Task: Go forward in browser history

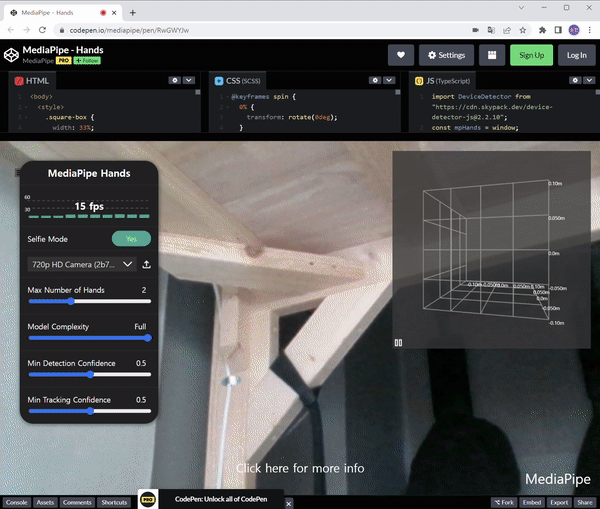Action: point(26,30)
